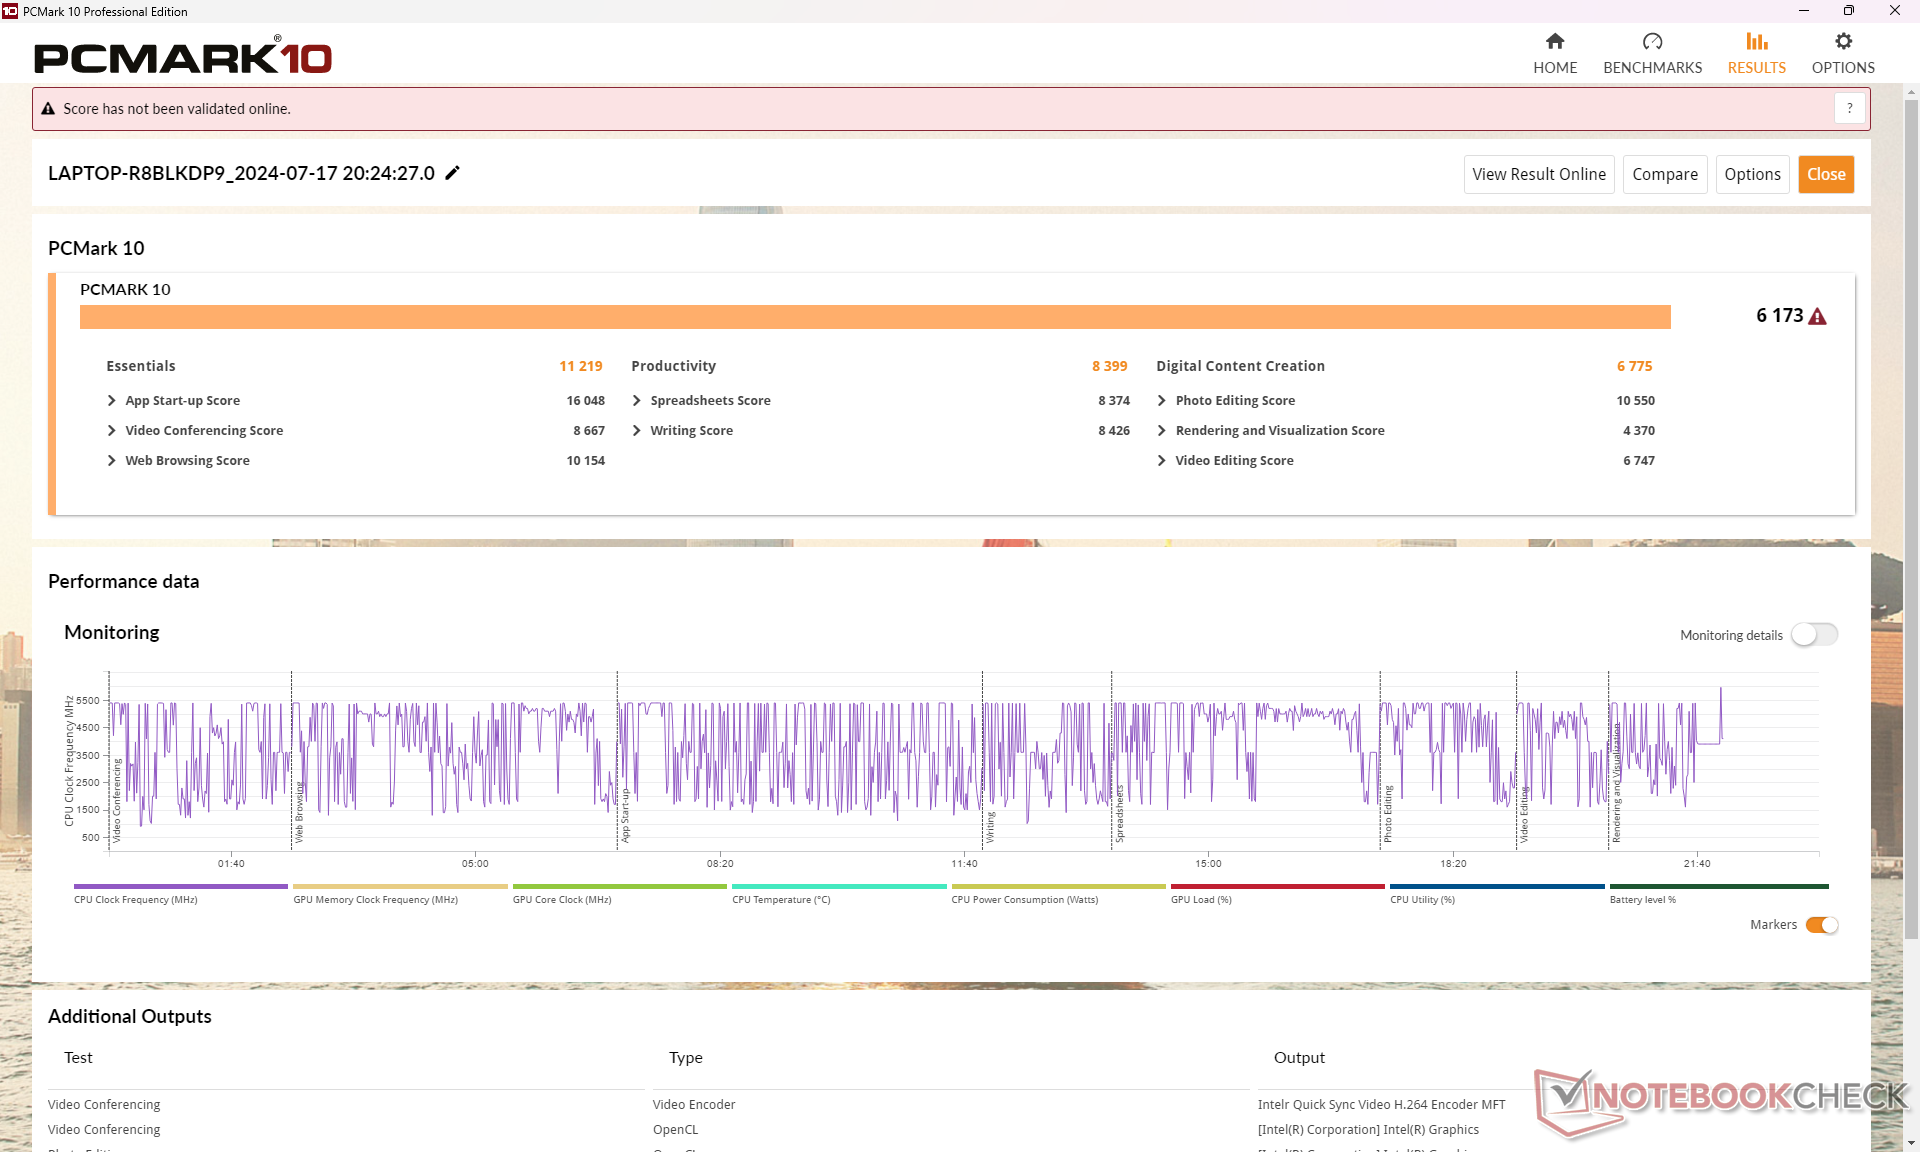Click the pencil icon to rename the result

pyautogui.click(x=453, y=173)
